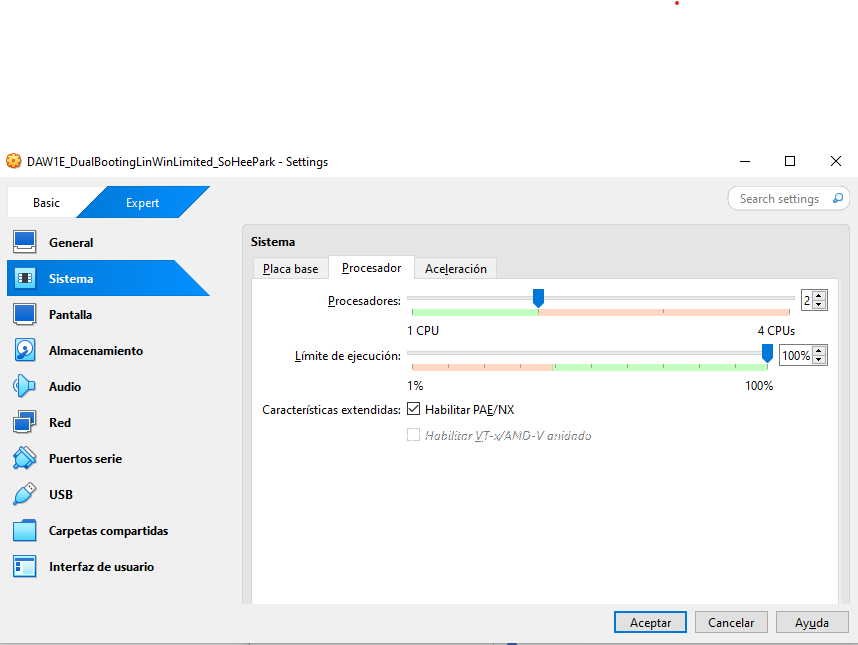The width and height of the screenshot is (858, 645).
Task: Click the Procesadores slider handle
Action: pyautogui.click(x=538, y=298)
